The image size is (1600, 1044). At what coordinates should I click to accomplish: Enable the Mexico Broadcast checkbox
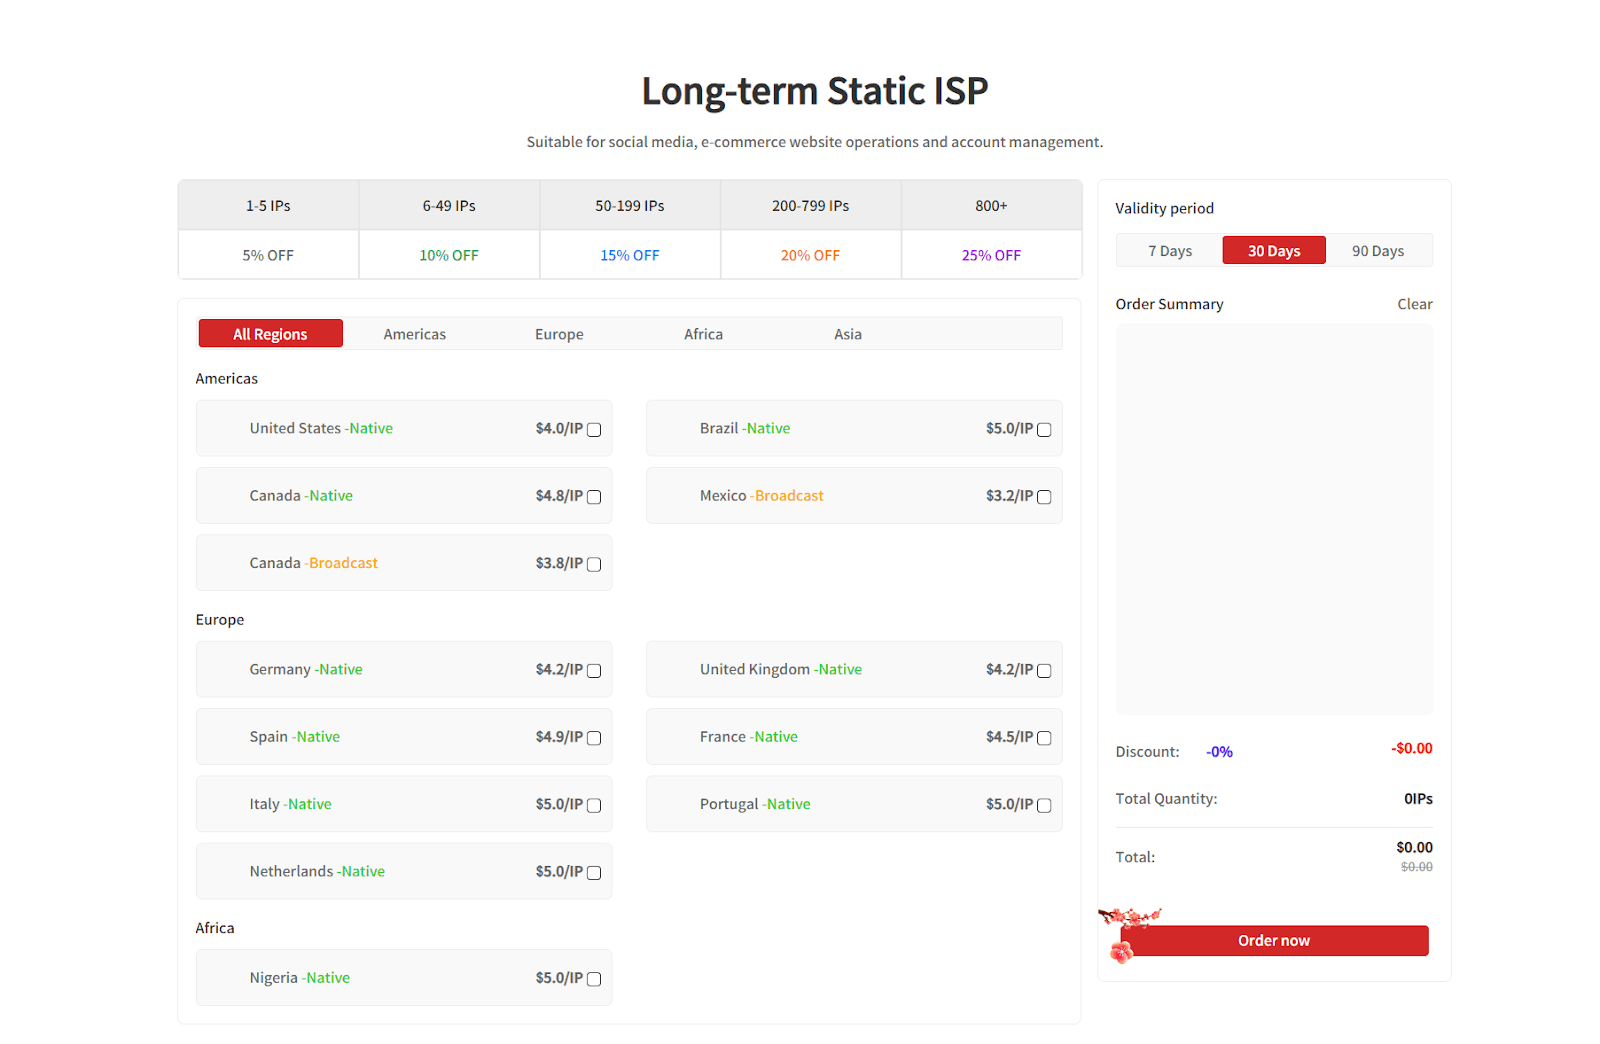click(x=1044, y=497)
